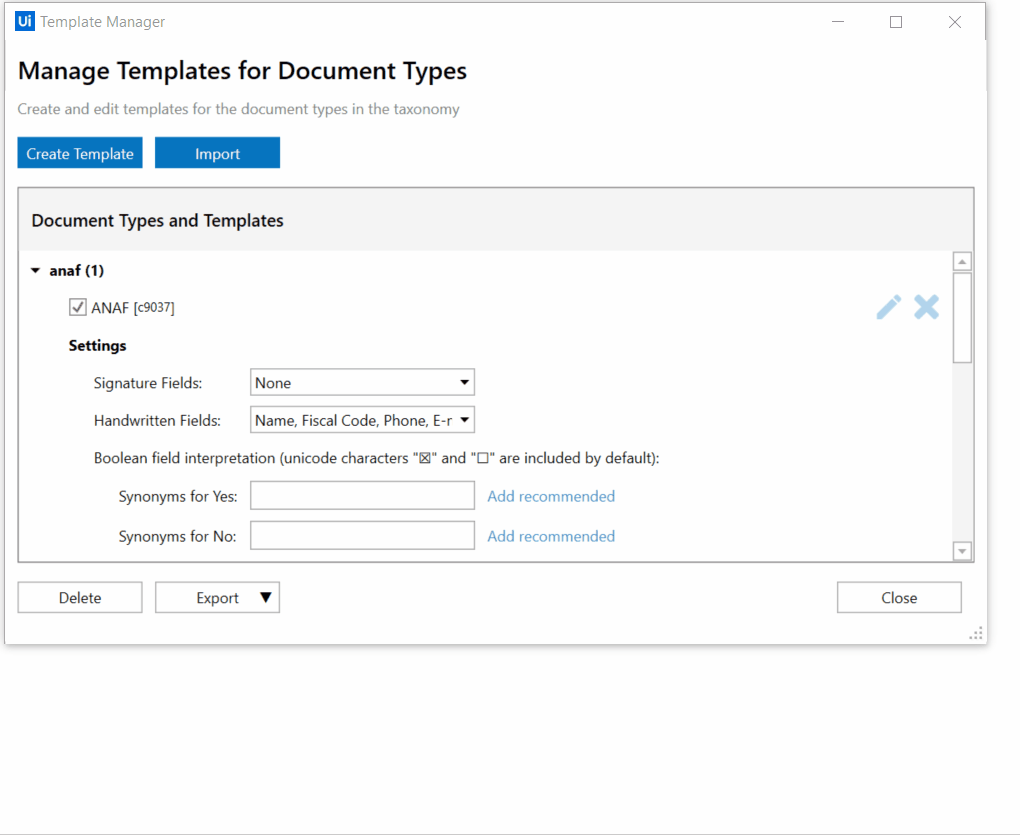Add recommended synonyms for No
Image resolution: width=1020 pixels, height=835 pixels.
(551, 536)
